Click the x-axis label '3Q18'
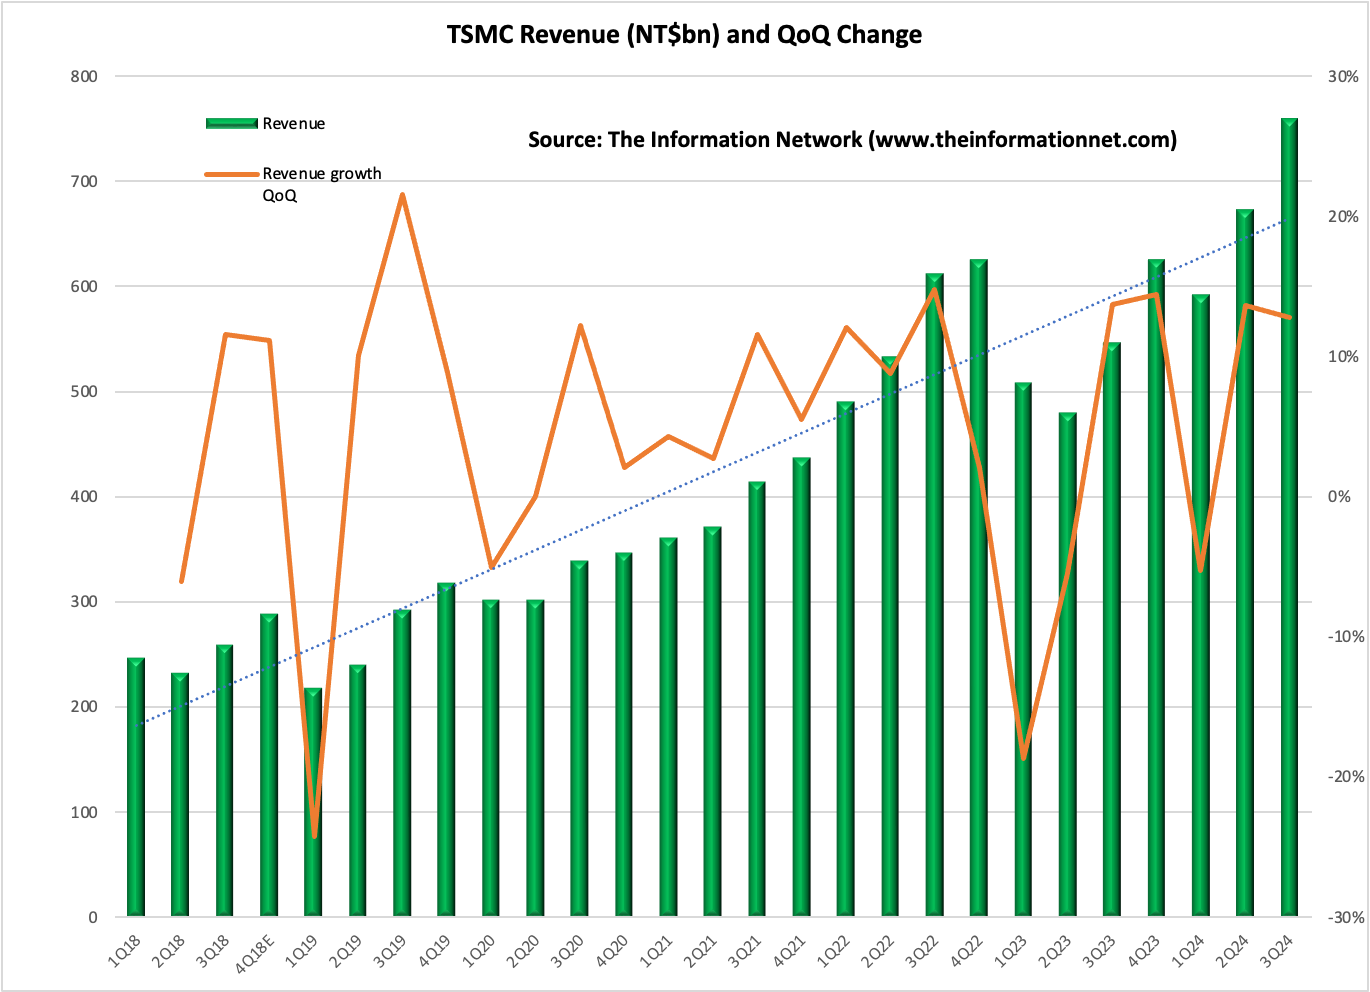The width and height of the screenshot is (1370, 992). (x=212, y=948)
